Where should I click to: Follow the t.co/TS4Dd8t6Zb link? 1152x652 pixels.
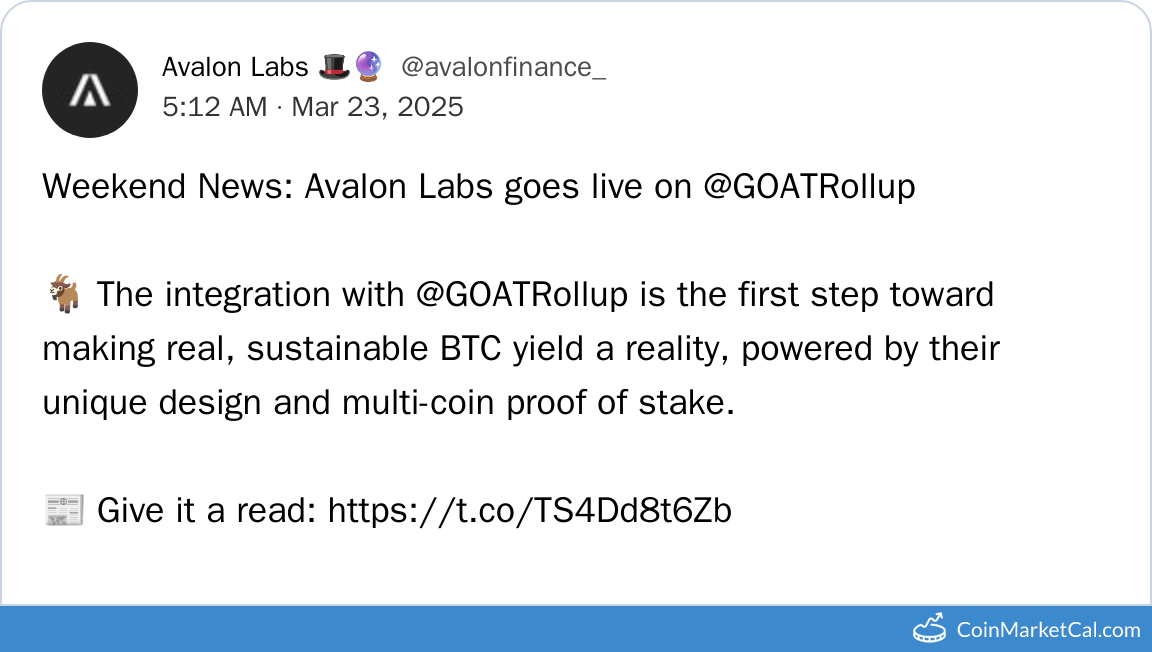[x=529, y=511]
